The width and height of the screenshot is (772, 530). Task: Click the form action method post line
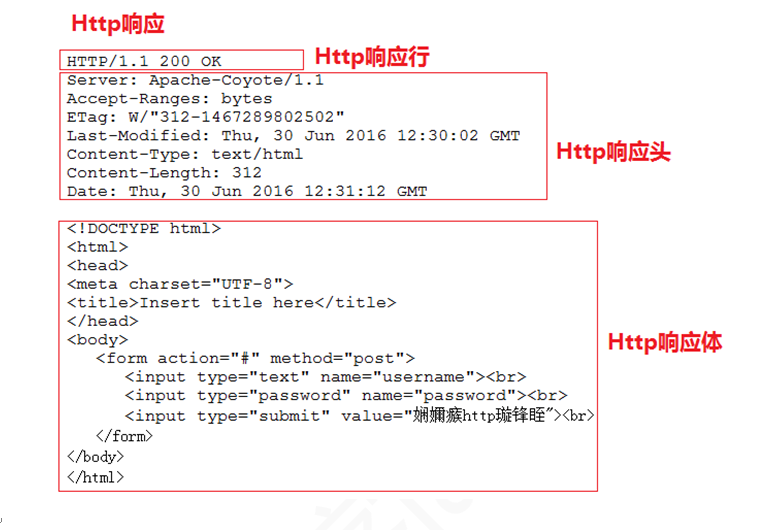[256, 358]
